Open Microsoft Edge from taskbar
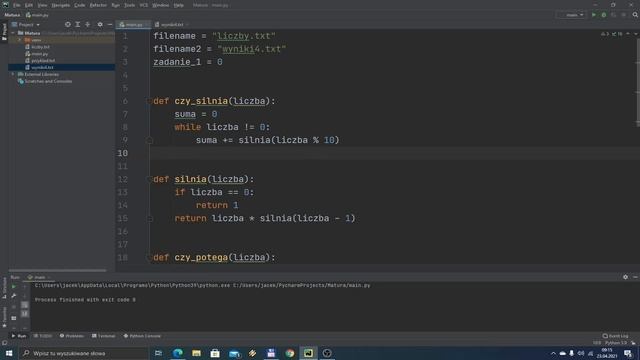The width and height of the screenshot is (640, 360). 178,353
